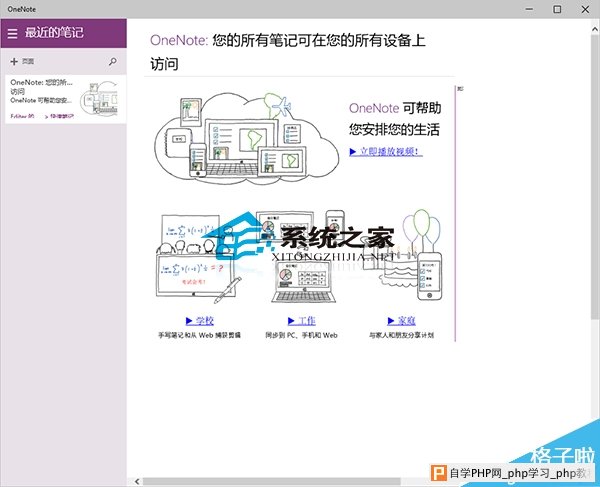This screenshot has height=487, width=600.
Task: Click the cloud devices illustration
Action: pos(247,138)
